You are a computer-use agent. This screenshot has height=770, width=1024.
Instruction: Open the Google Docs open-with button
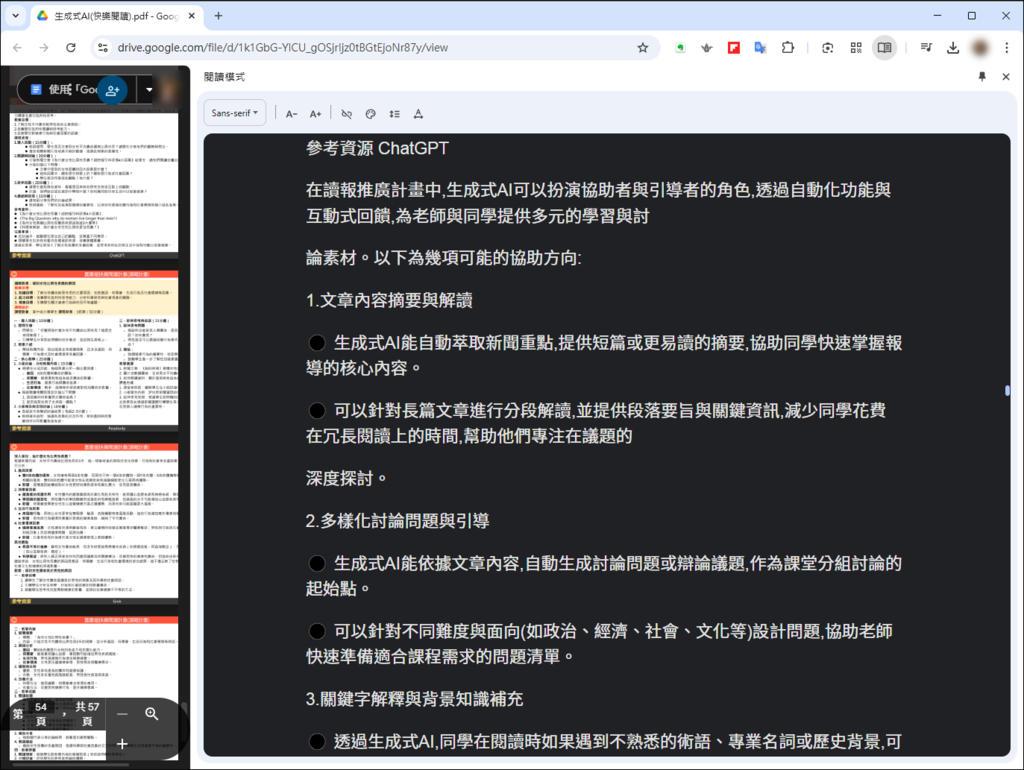(x=63, y=89)
